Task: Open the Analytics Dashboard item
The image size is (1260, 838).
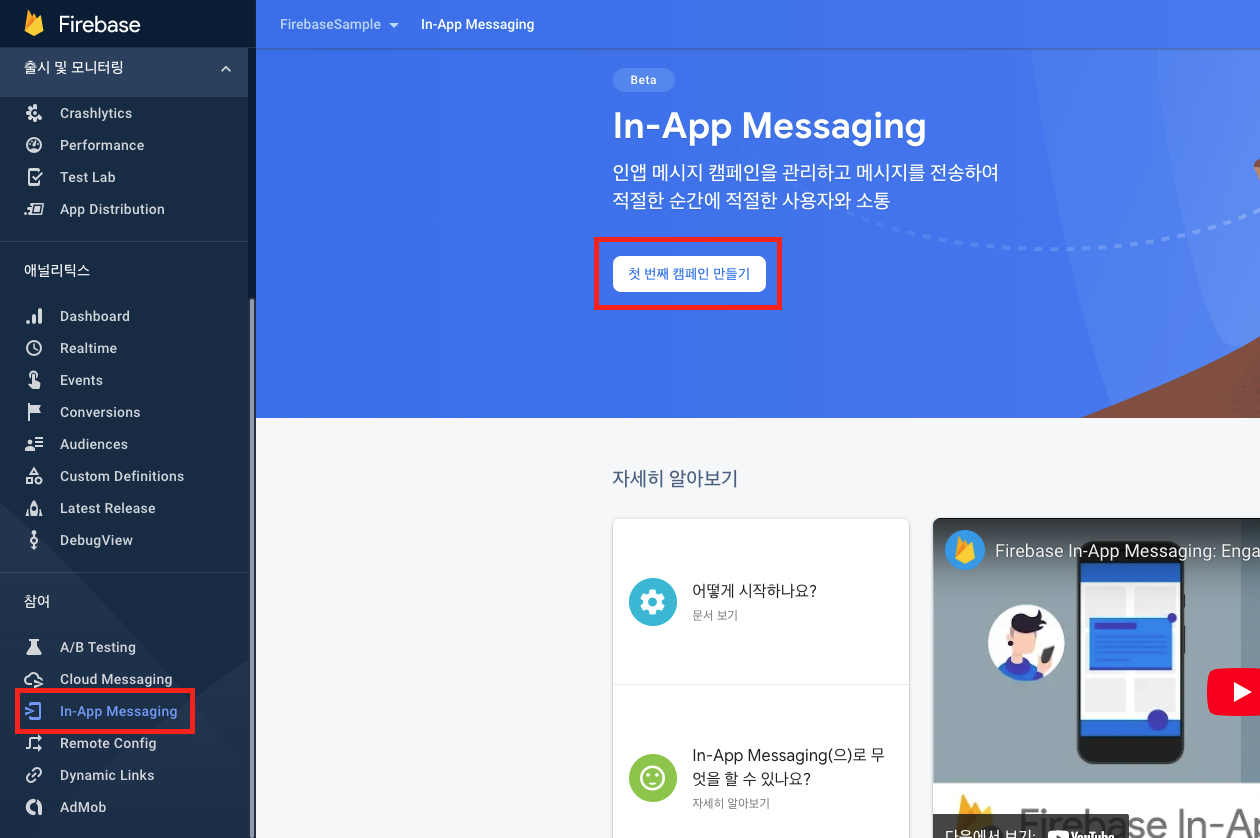Action: pos(95,316)
